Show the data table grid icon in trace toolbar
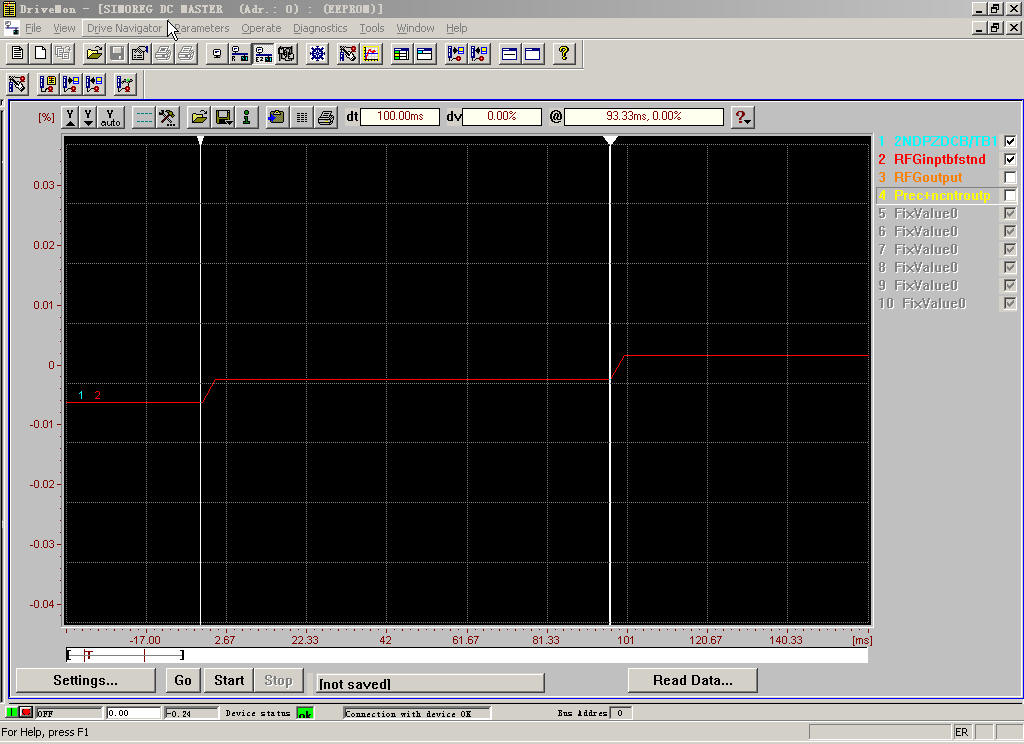Screen dimensions: 1024x744 [x=302, y=118]
